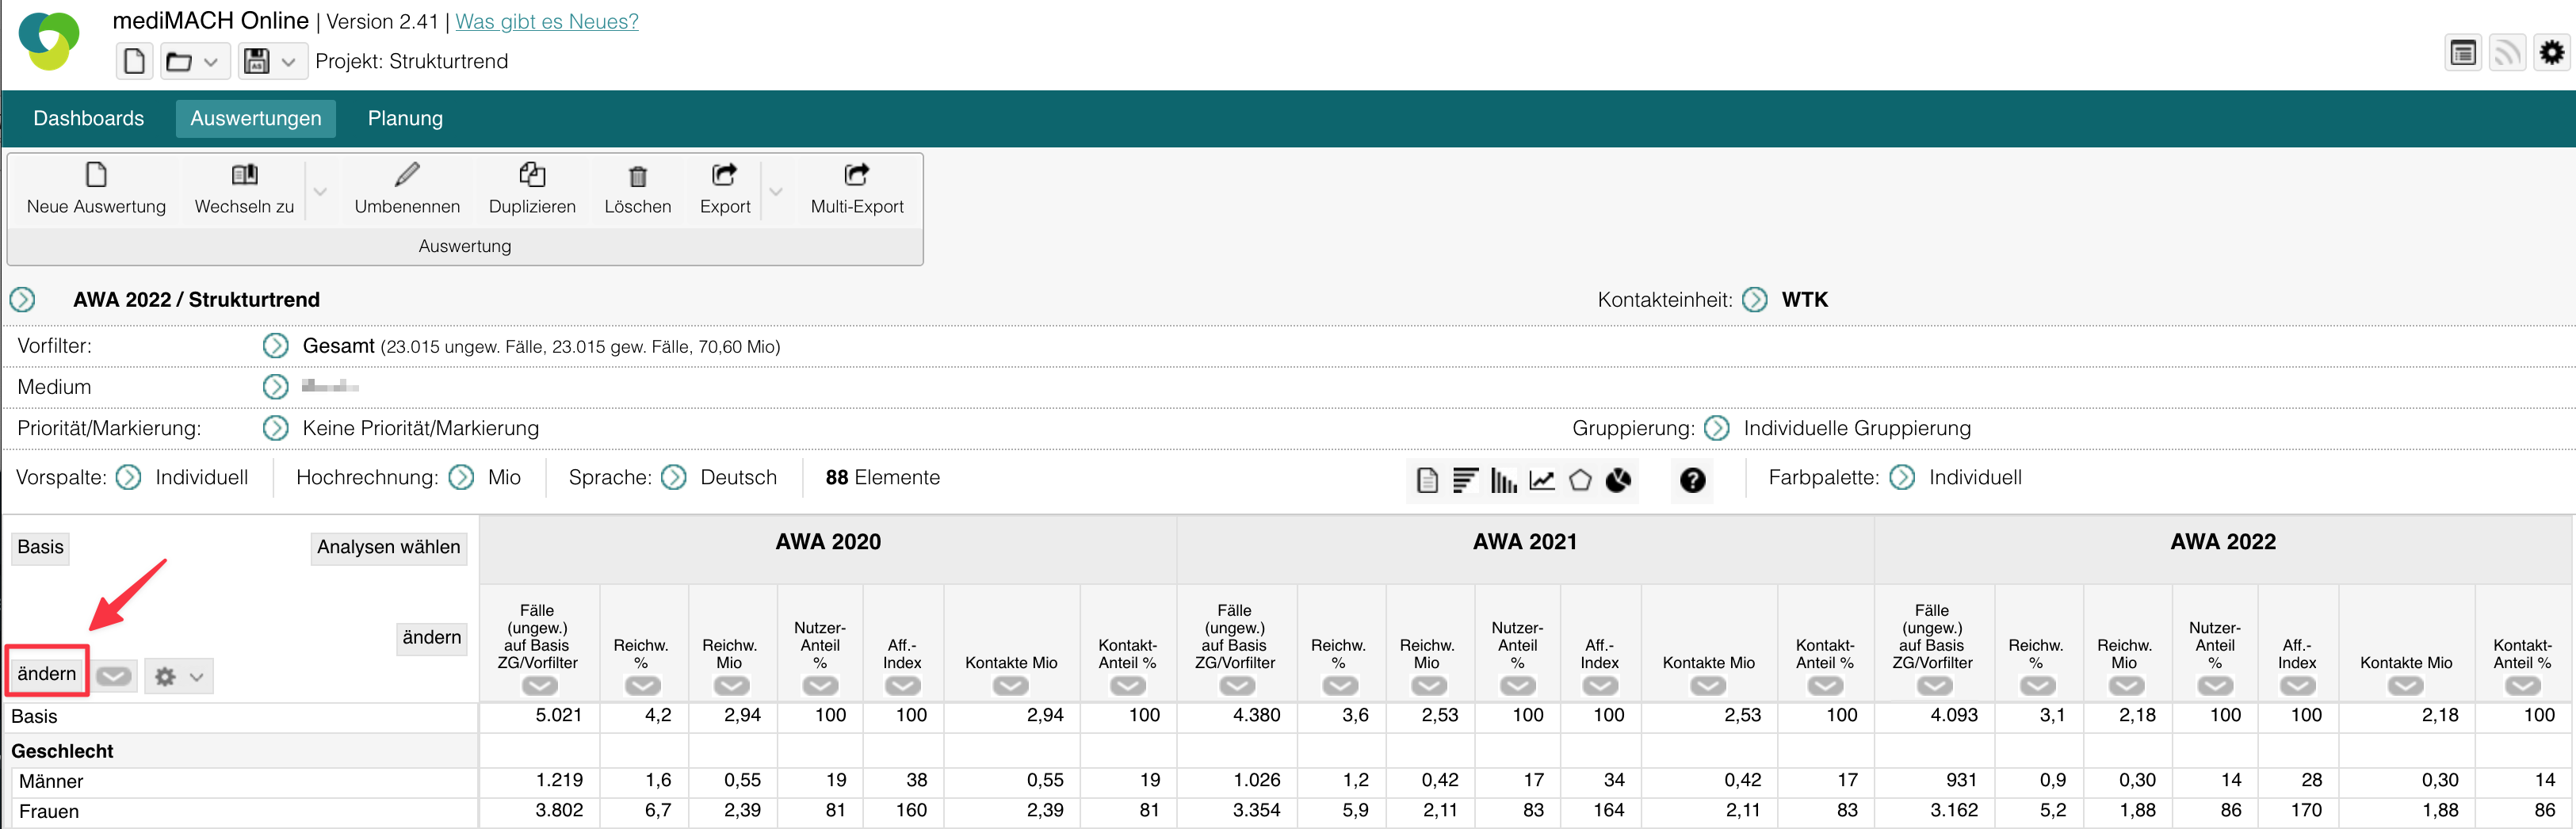
Task: Click the save project floppy icon
Action: [x=257, y=62]
